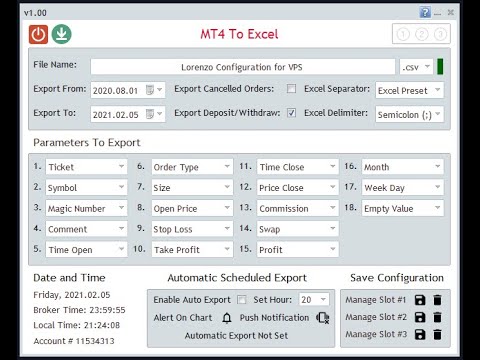Toggle Push Notification phone icon
Screen dimensions: 480x360
point(323,318)
